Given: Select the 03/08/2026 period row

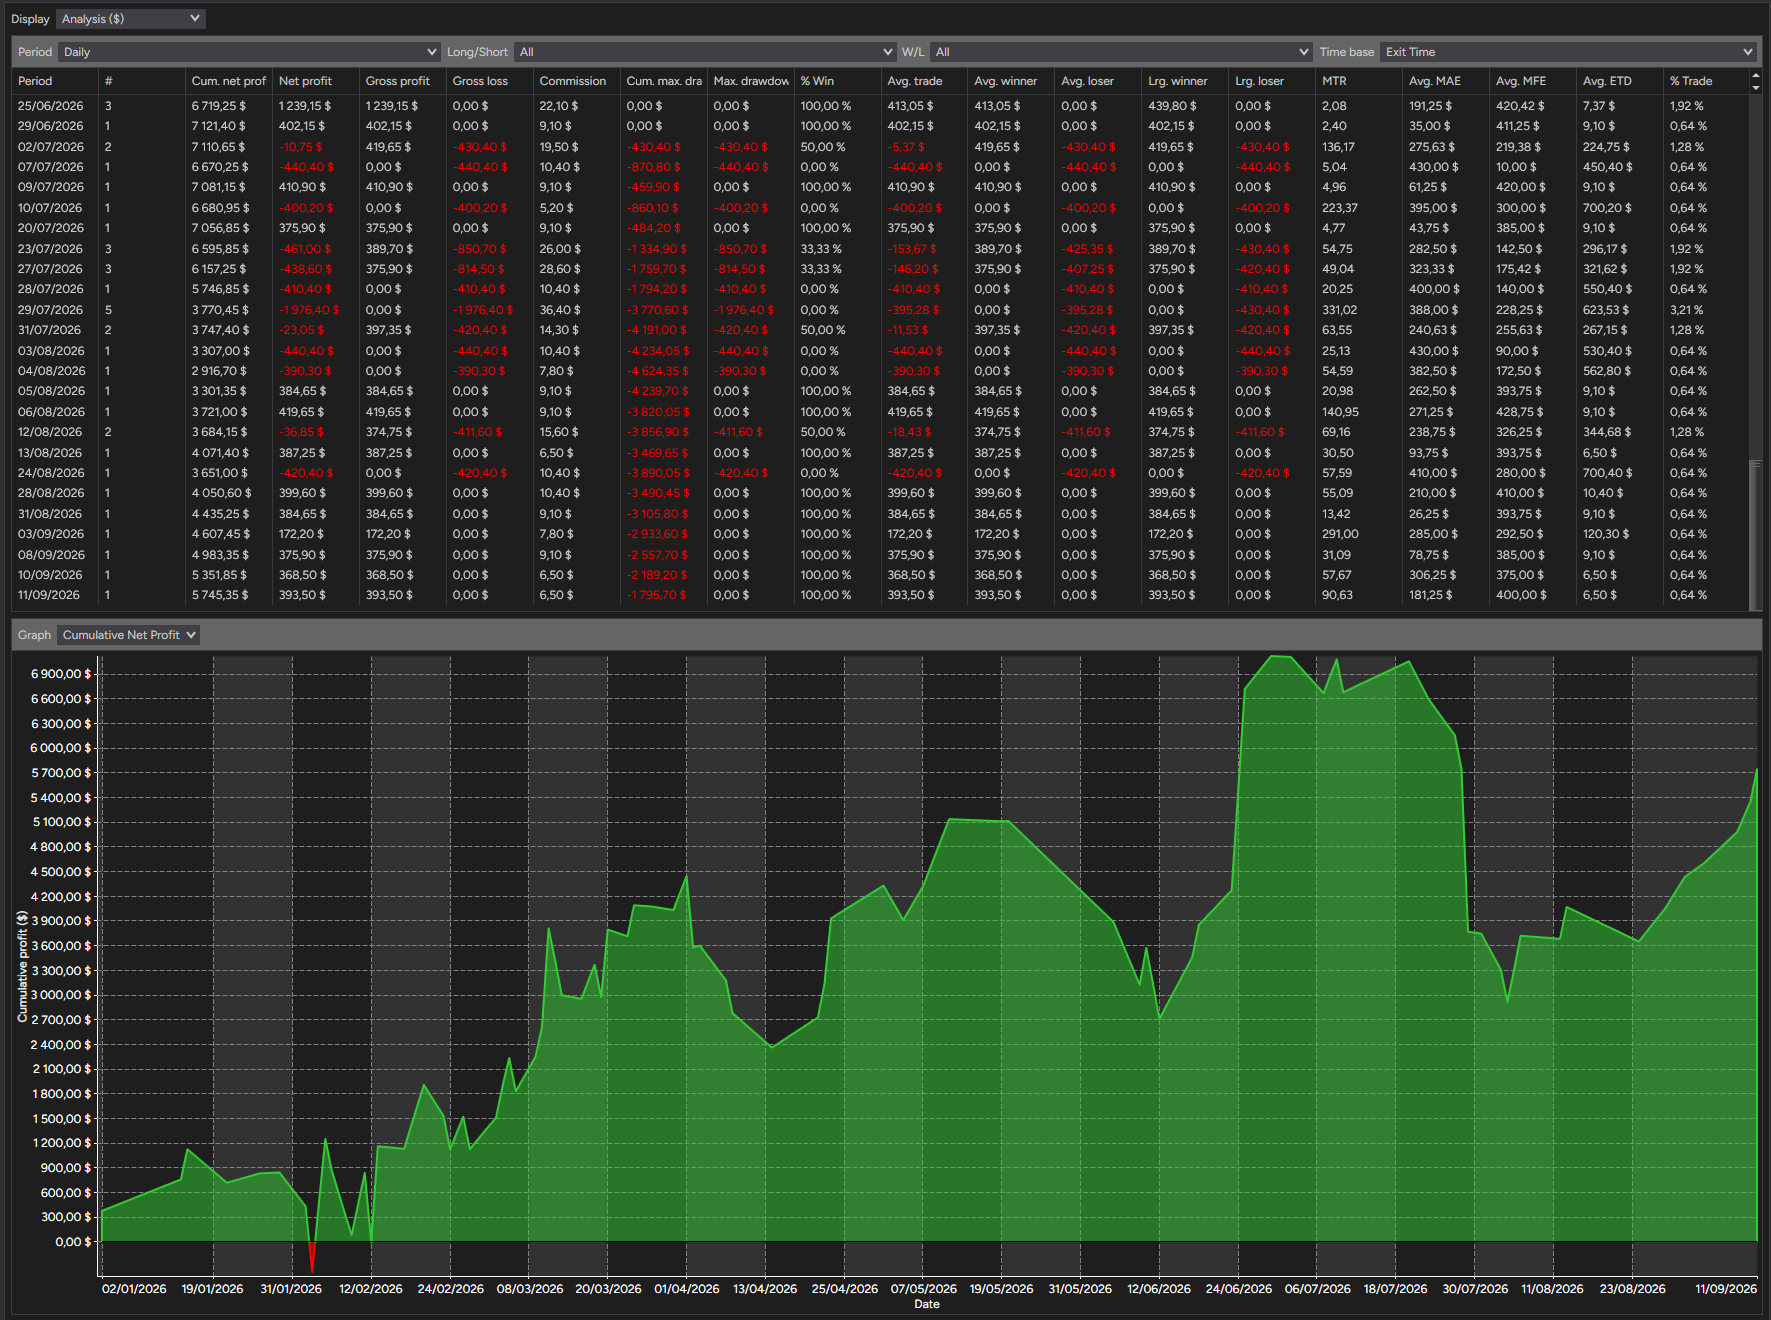Looking at the screenshot, I should [881, 351].
